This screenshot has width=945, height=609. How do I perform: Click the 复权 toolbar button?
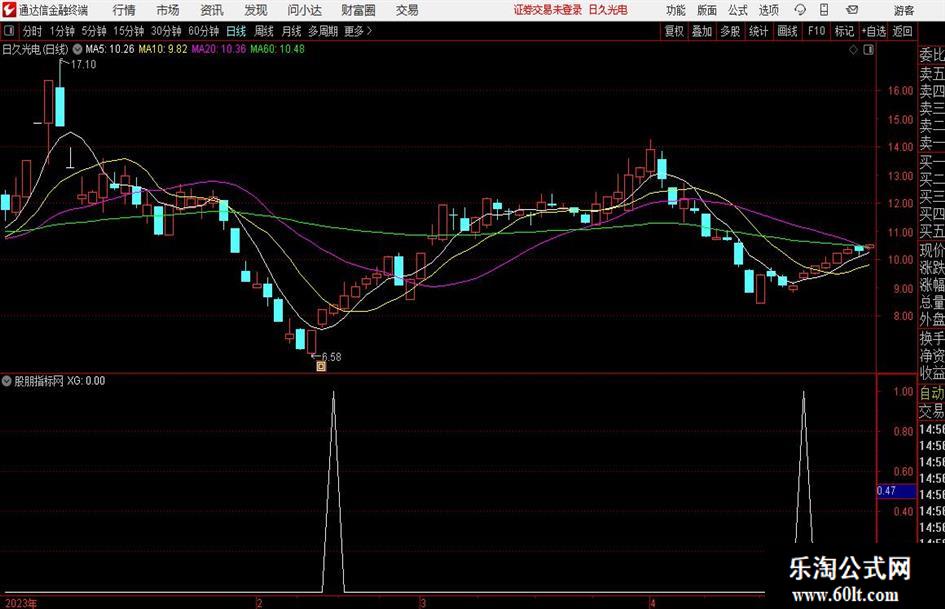pyautogui.click(x=674, y=31)
